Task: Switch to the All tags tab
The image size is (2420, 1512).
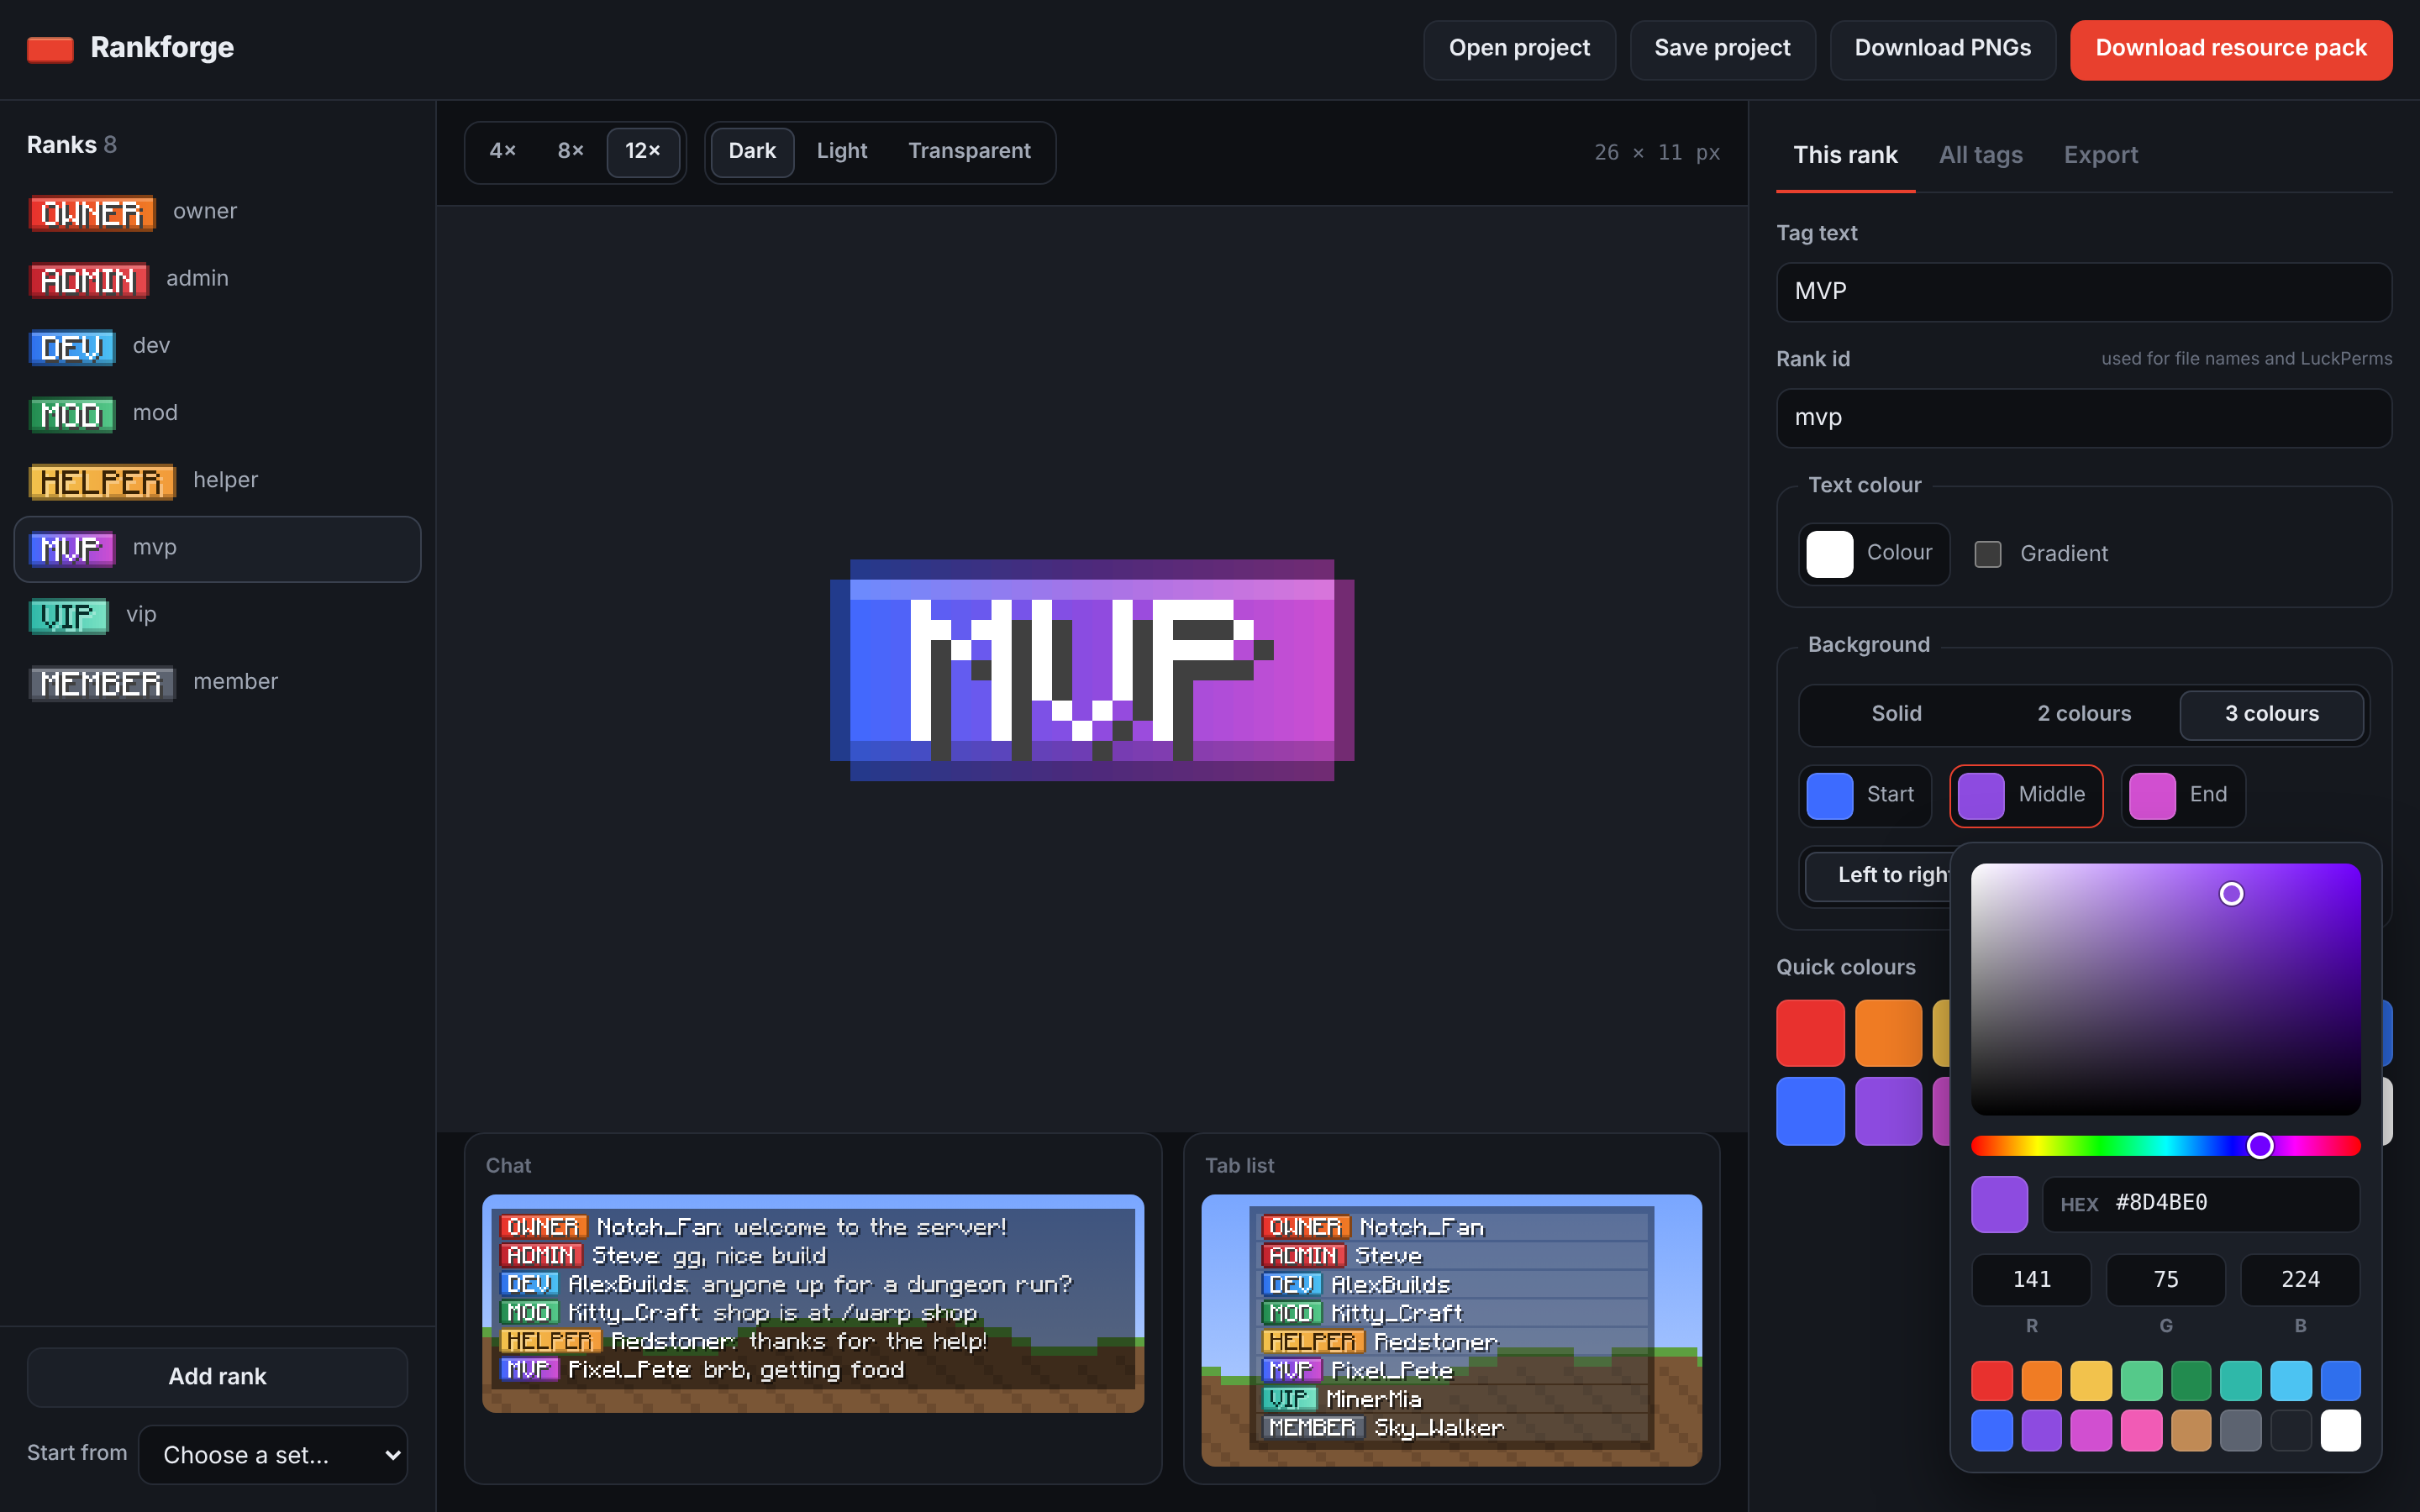Action: pos(1980,155)
